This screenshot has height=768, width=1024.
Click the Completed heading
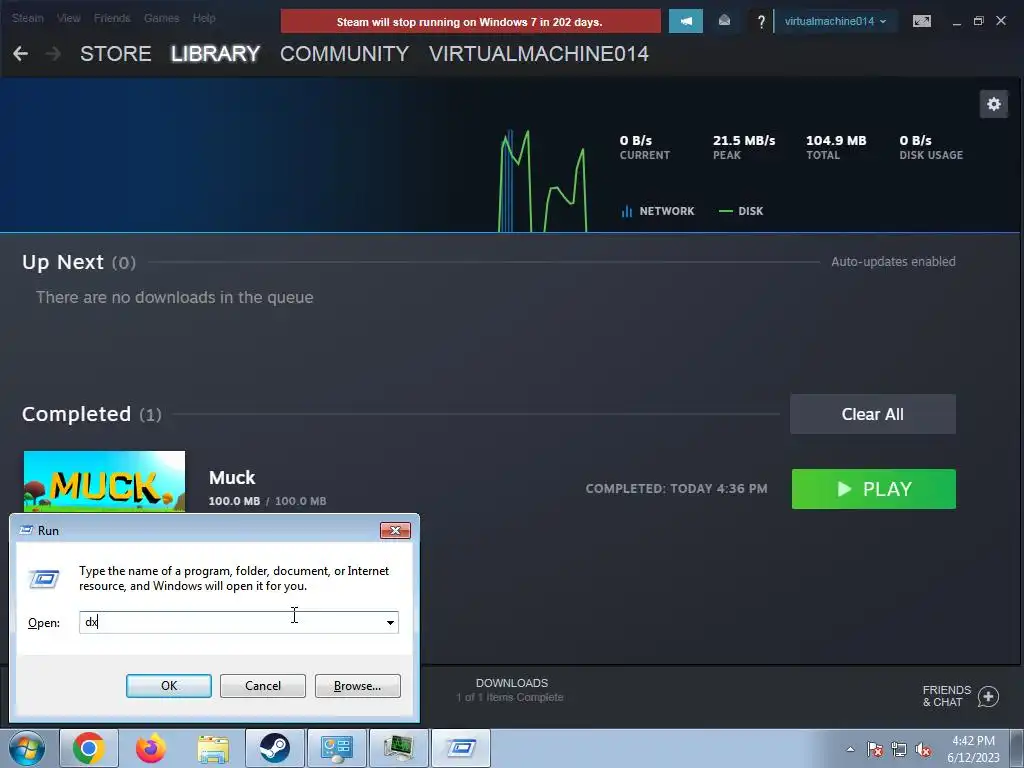pos(76,414)
